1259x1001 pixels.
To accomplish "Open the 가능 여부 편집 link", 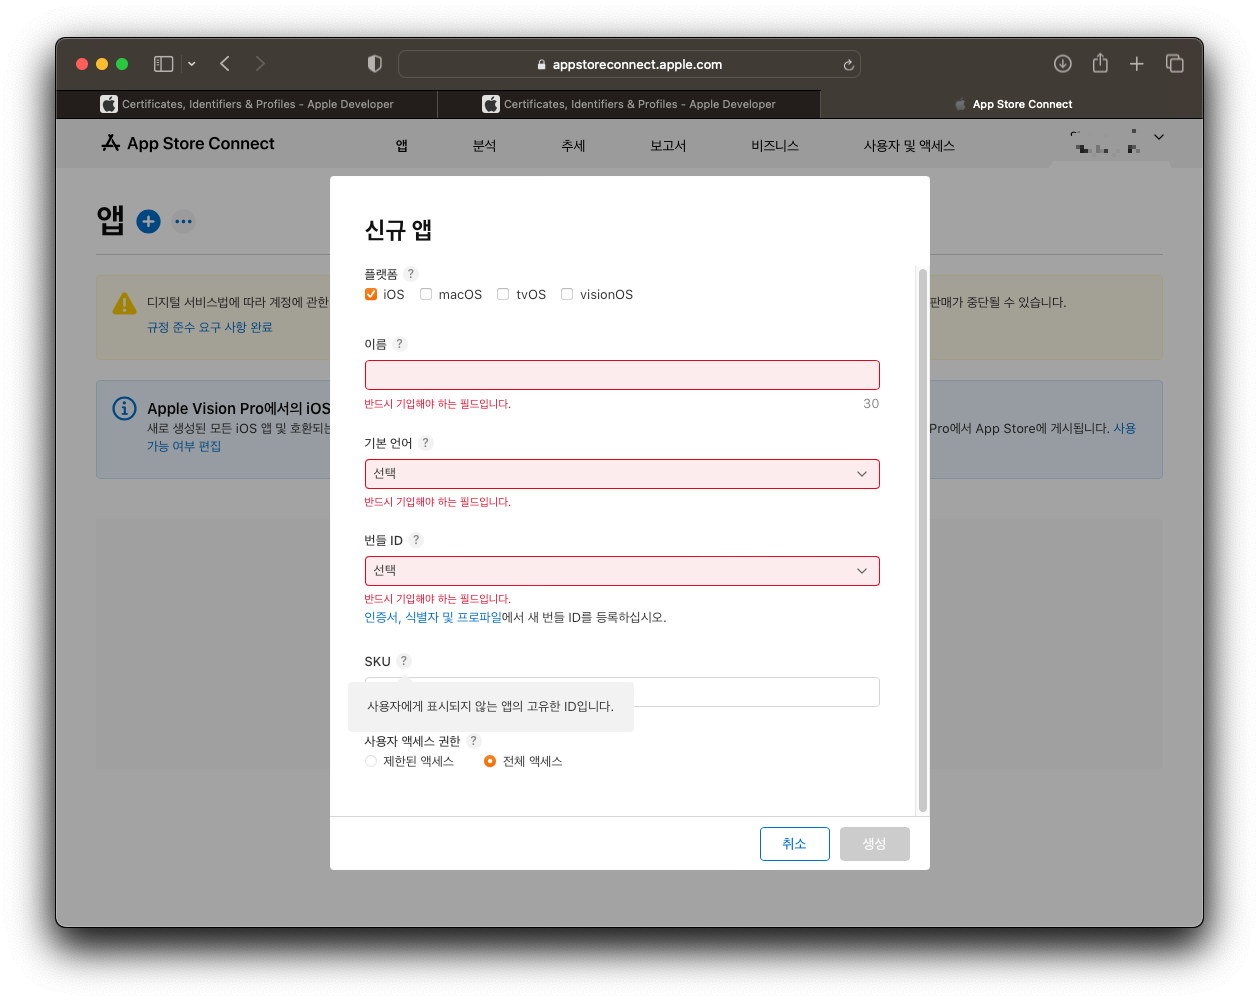I will 184,446.
